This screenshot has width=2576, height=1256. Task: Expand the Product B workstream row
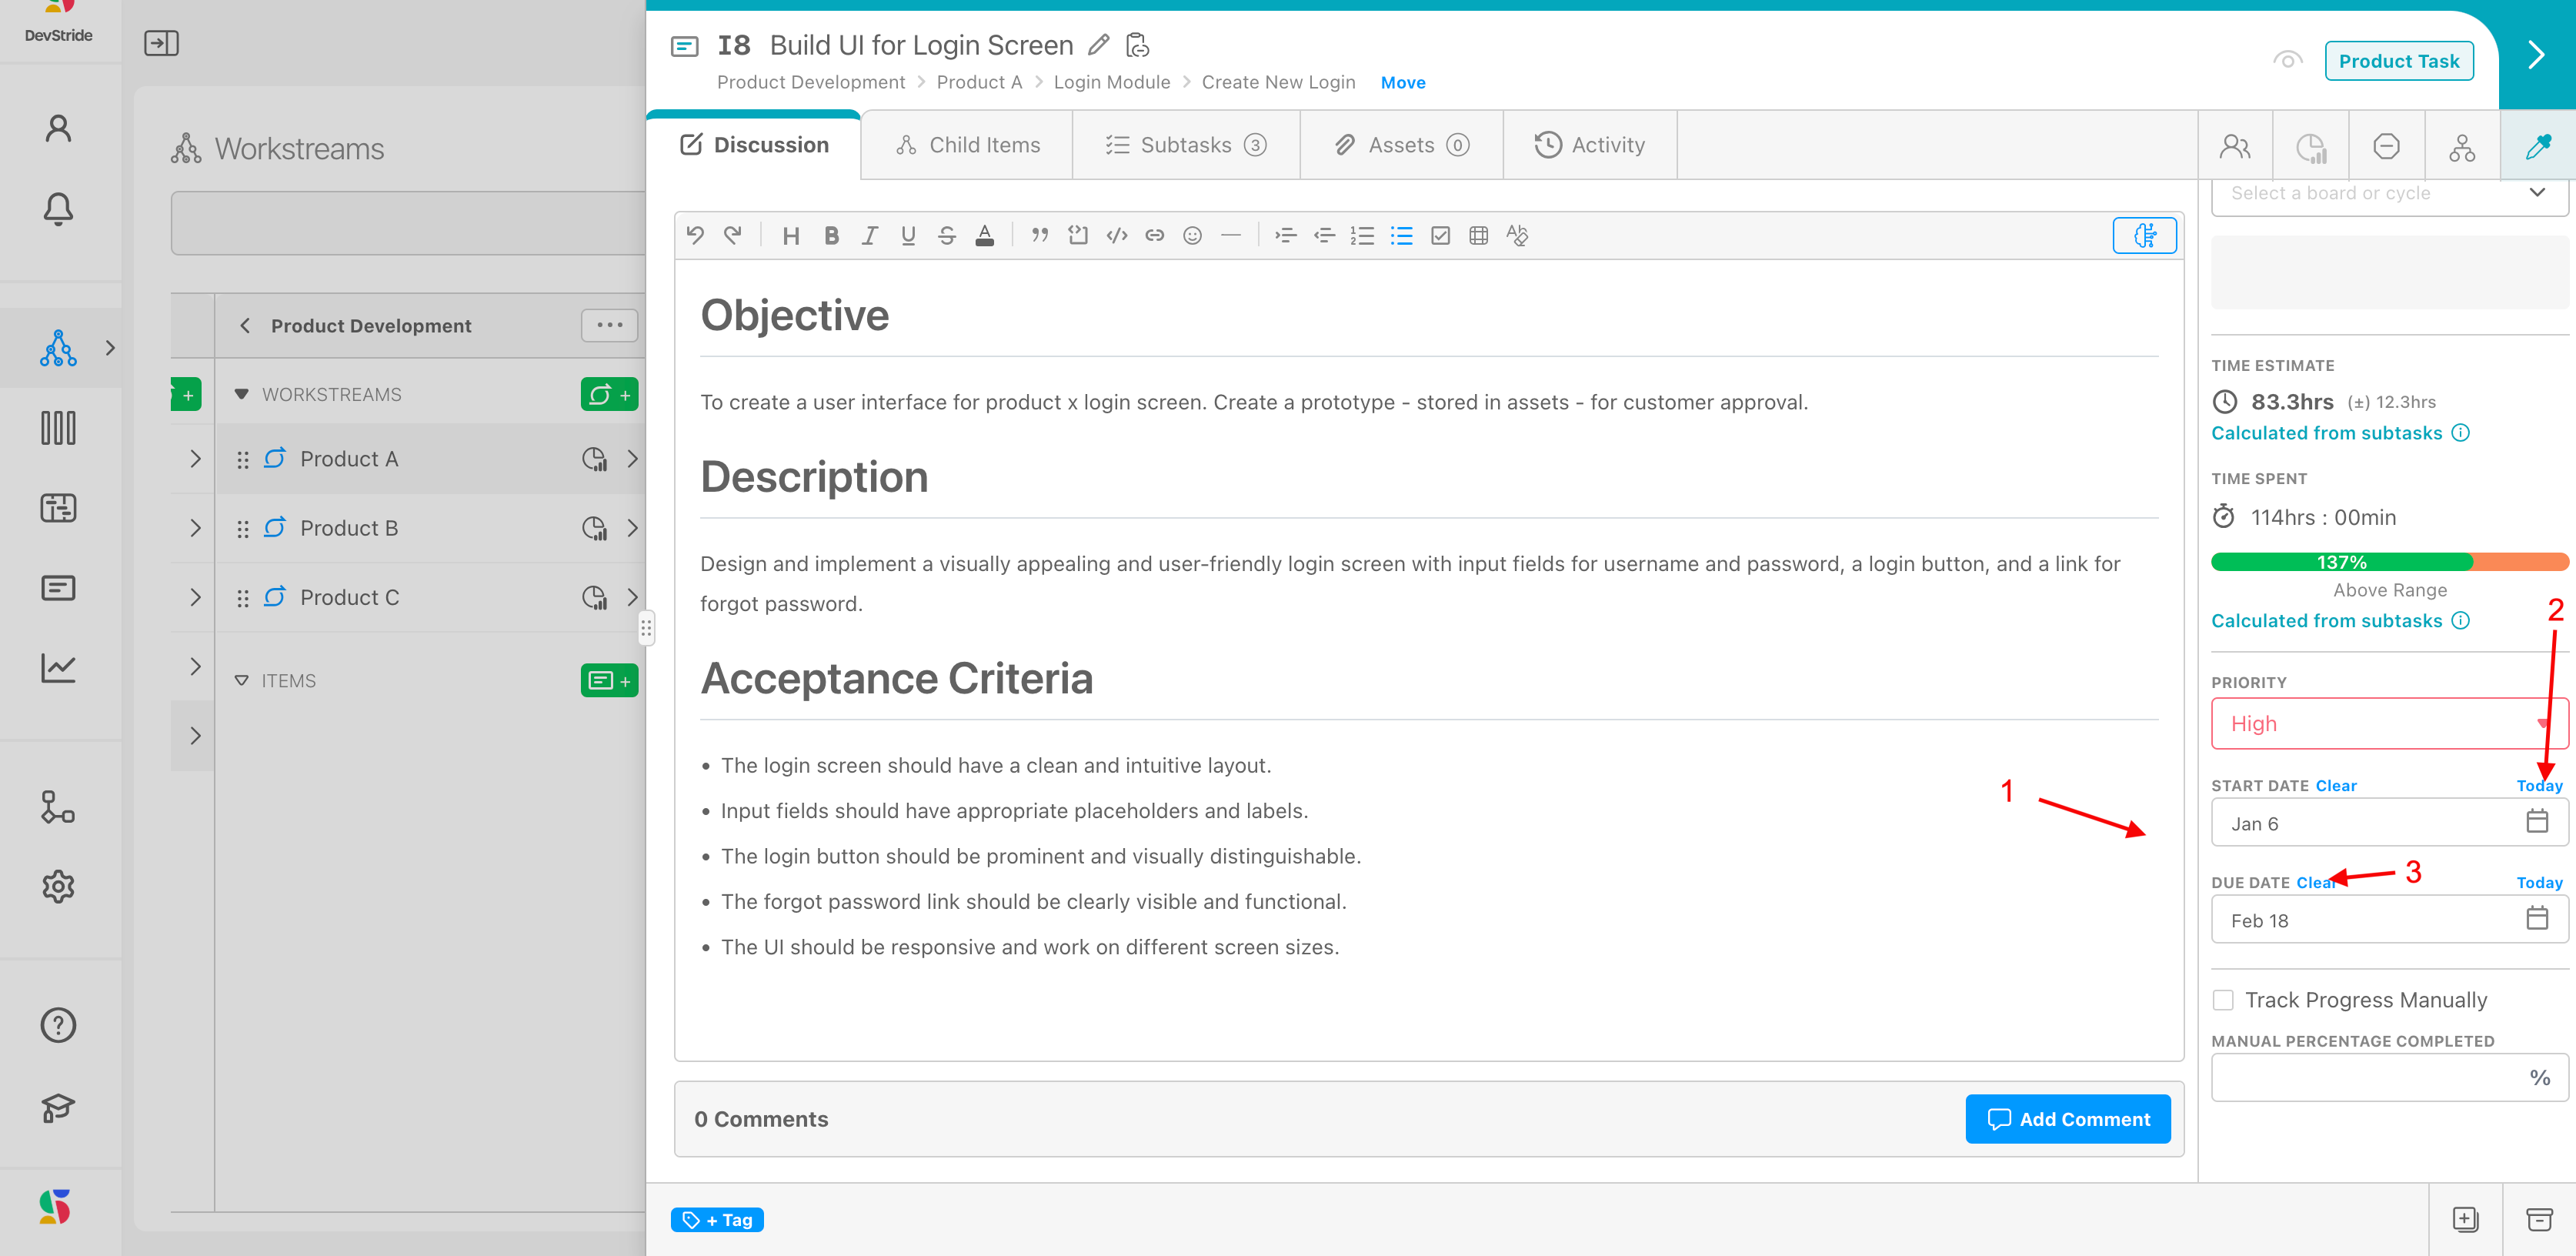[632, 528]
